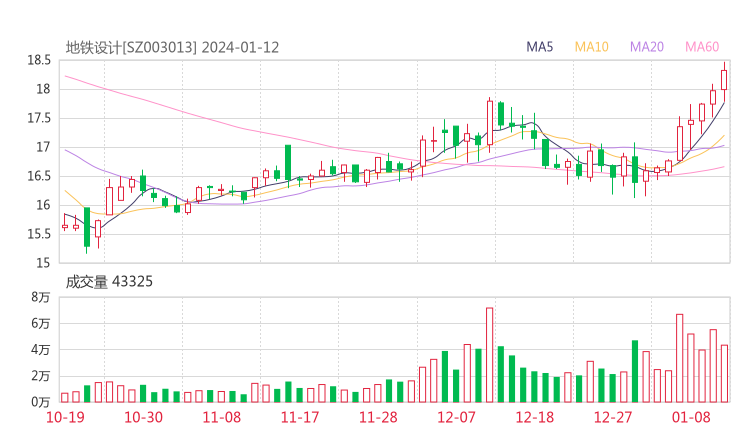
Task: Select the 11-28 date label
Action: pos(378,417)
